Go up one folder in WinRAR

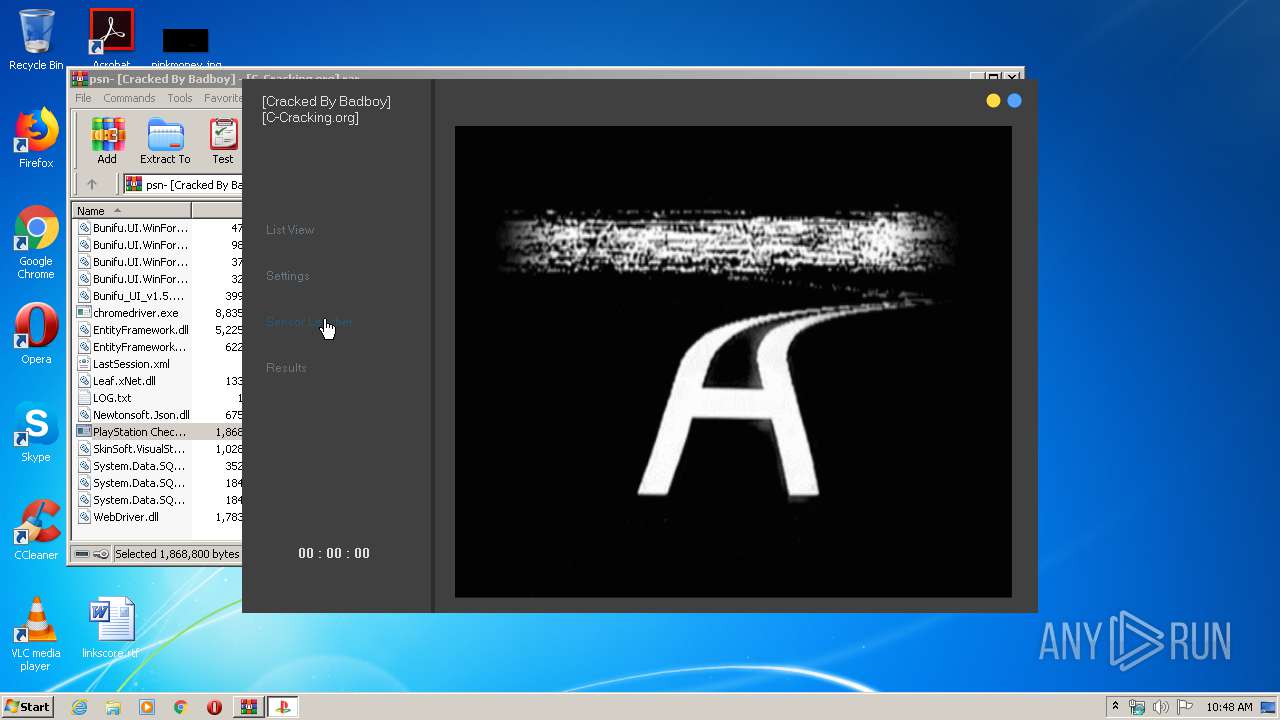click(92, 184)
